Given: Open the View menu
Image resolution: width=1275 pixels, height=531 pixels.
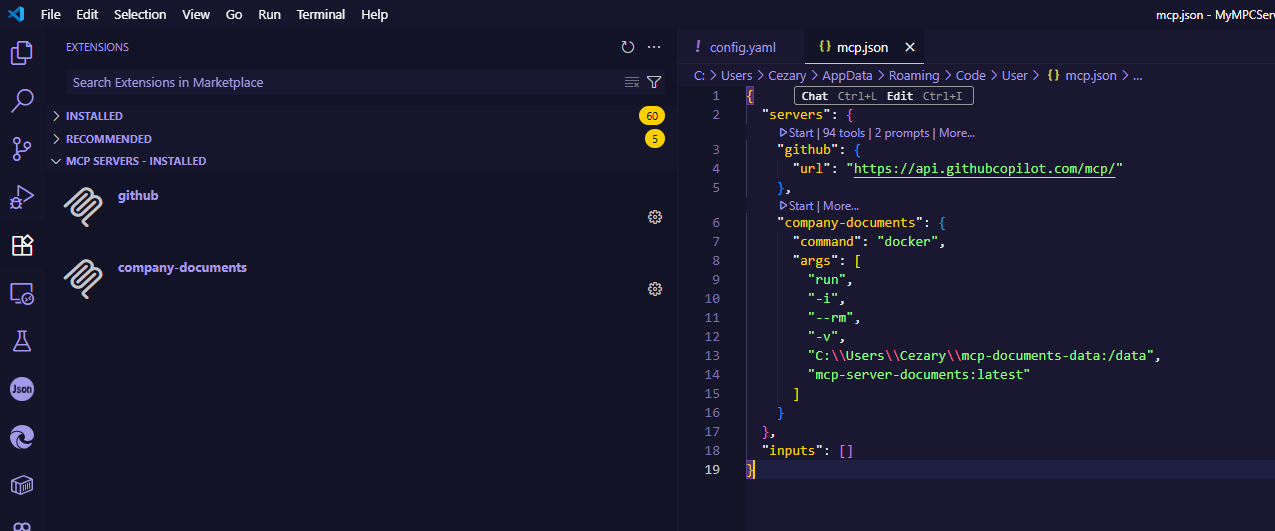Looking at the screenshot, I should [x=196, y=15].
